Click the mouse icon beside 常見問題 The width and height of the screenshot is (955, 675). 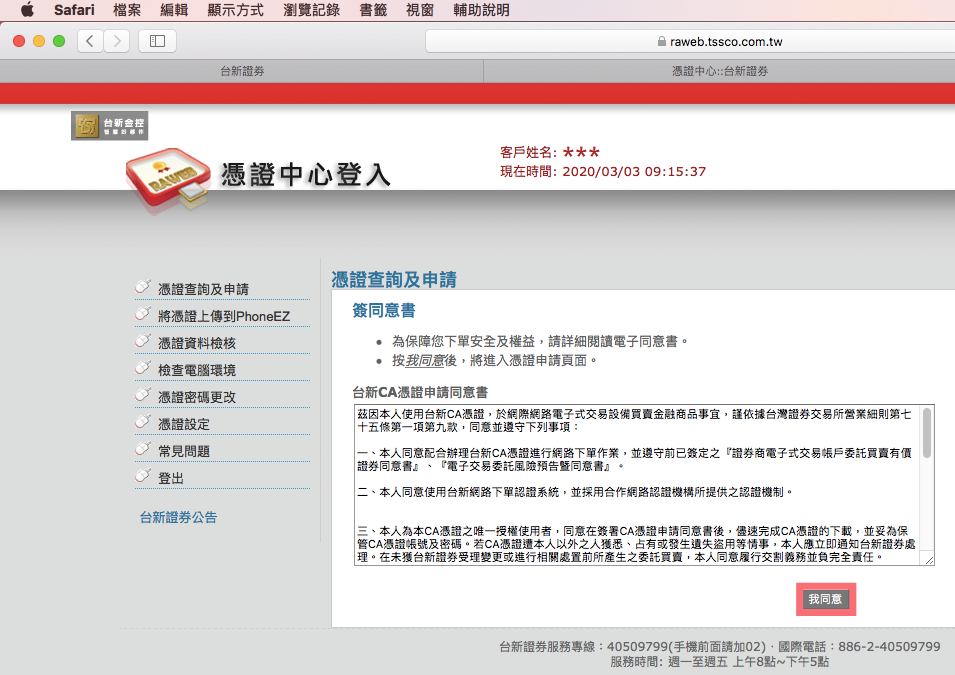(143, 448)
